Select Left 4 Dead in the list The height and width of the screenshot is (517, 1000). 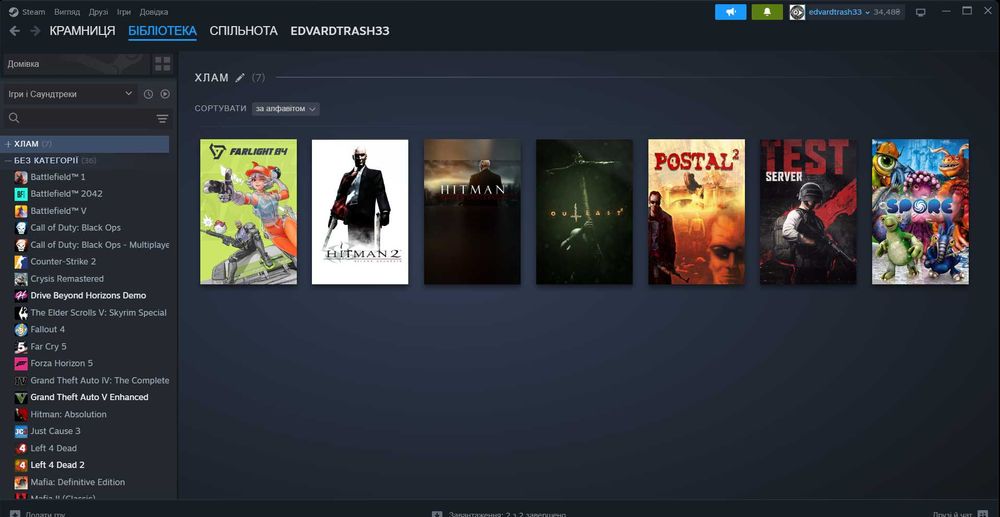(54, 448)
